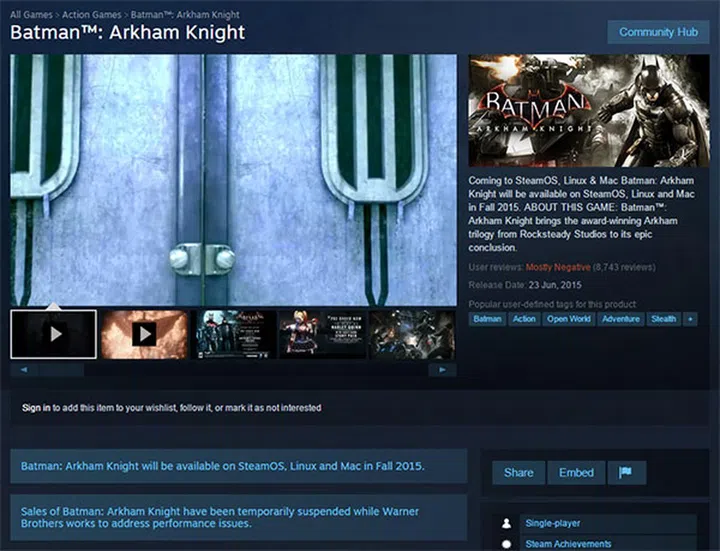Click the Embed button

tap(576, 472)
